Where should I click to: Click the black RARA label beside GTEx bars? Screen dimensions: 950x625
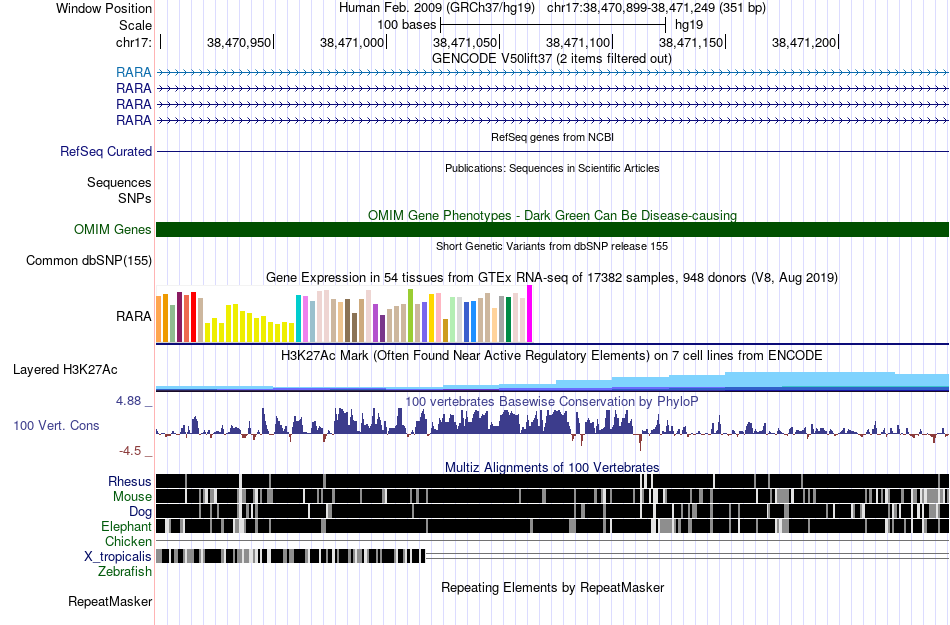pos(133,316)
